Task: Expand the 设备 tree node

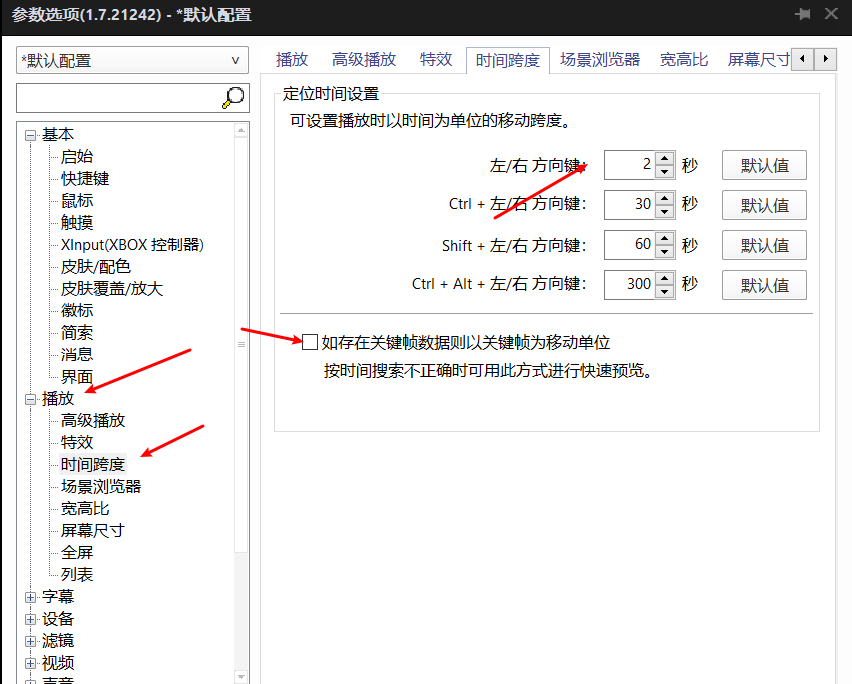Action: coord(30,619)
